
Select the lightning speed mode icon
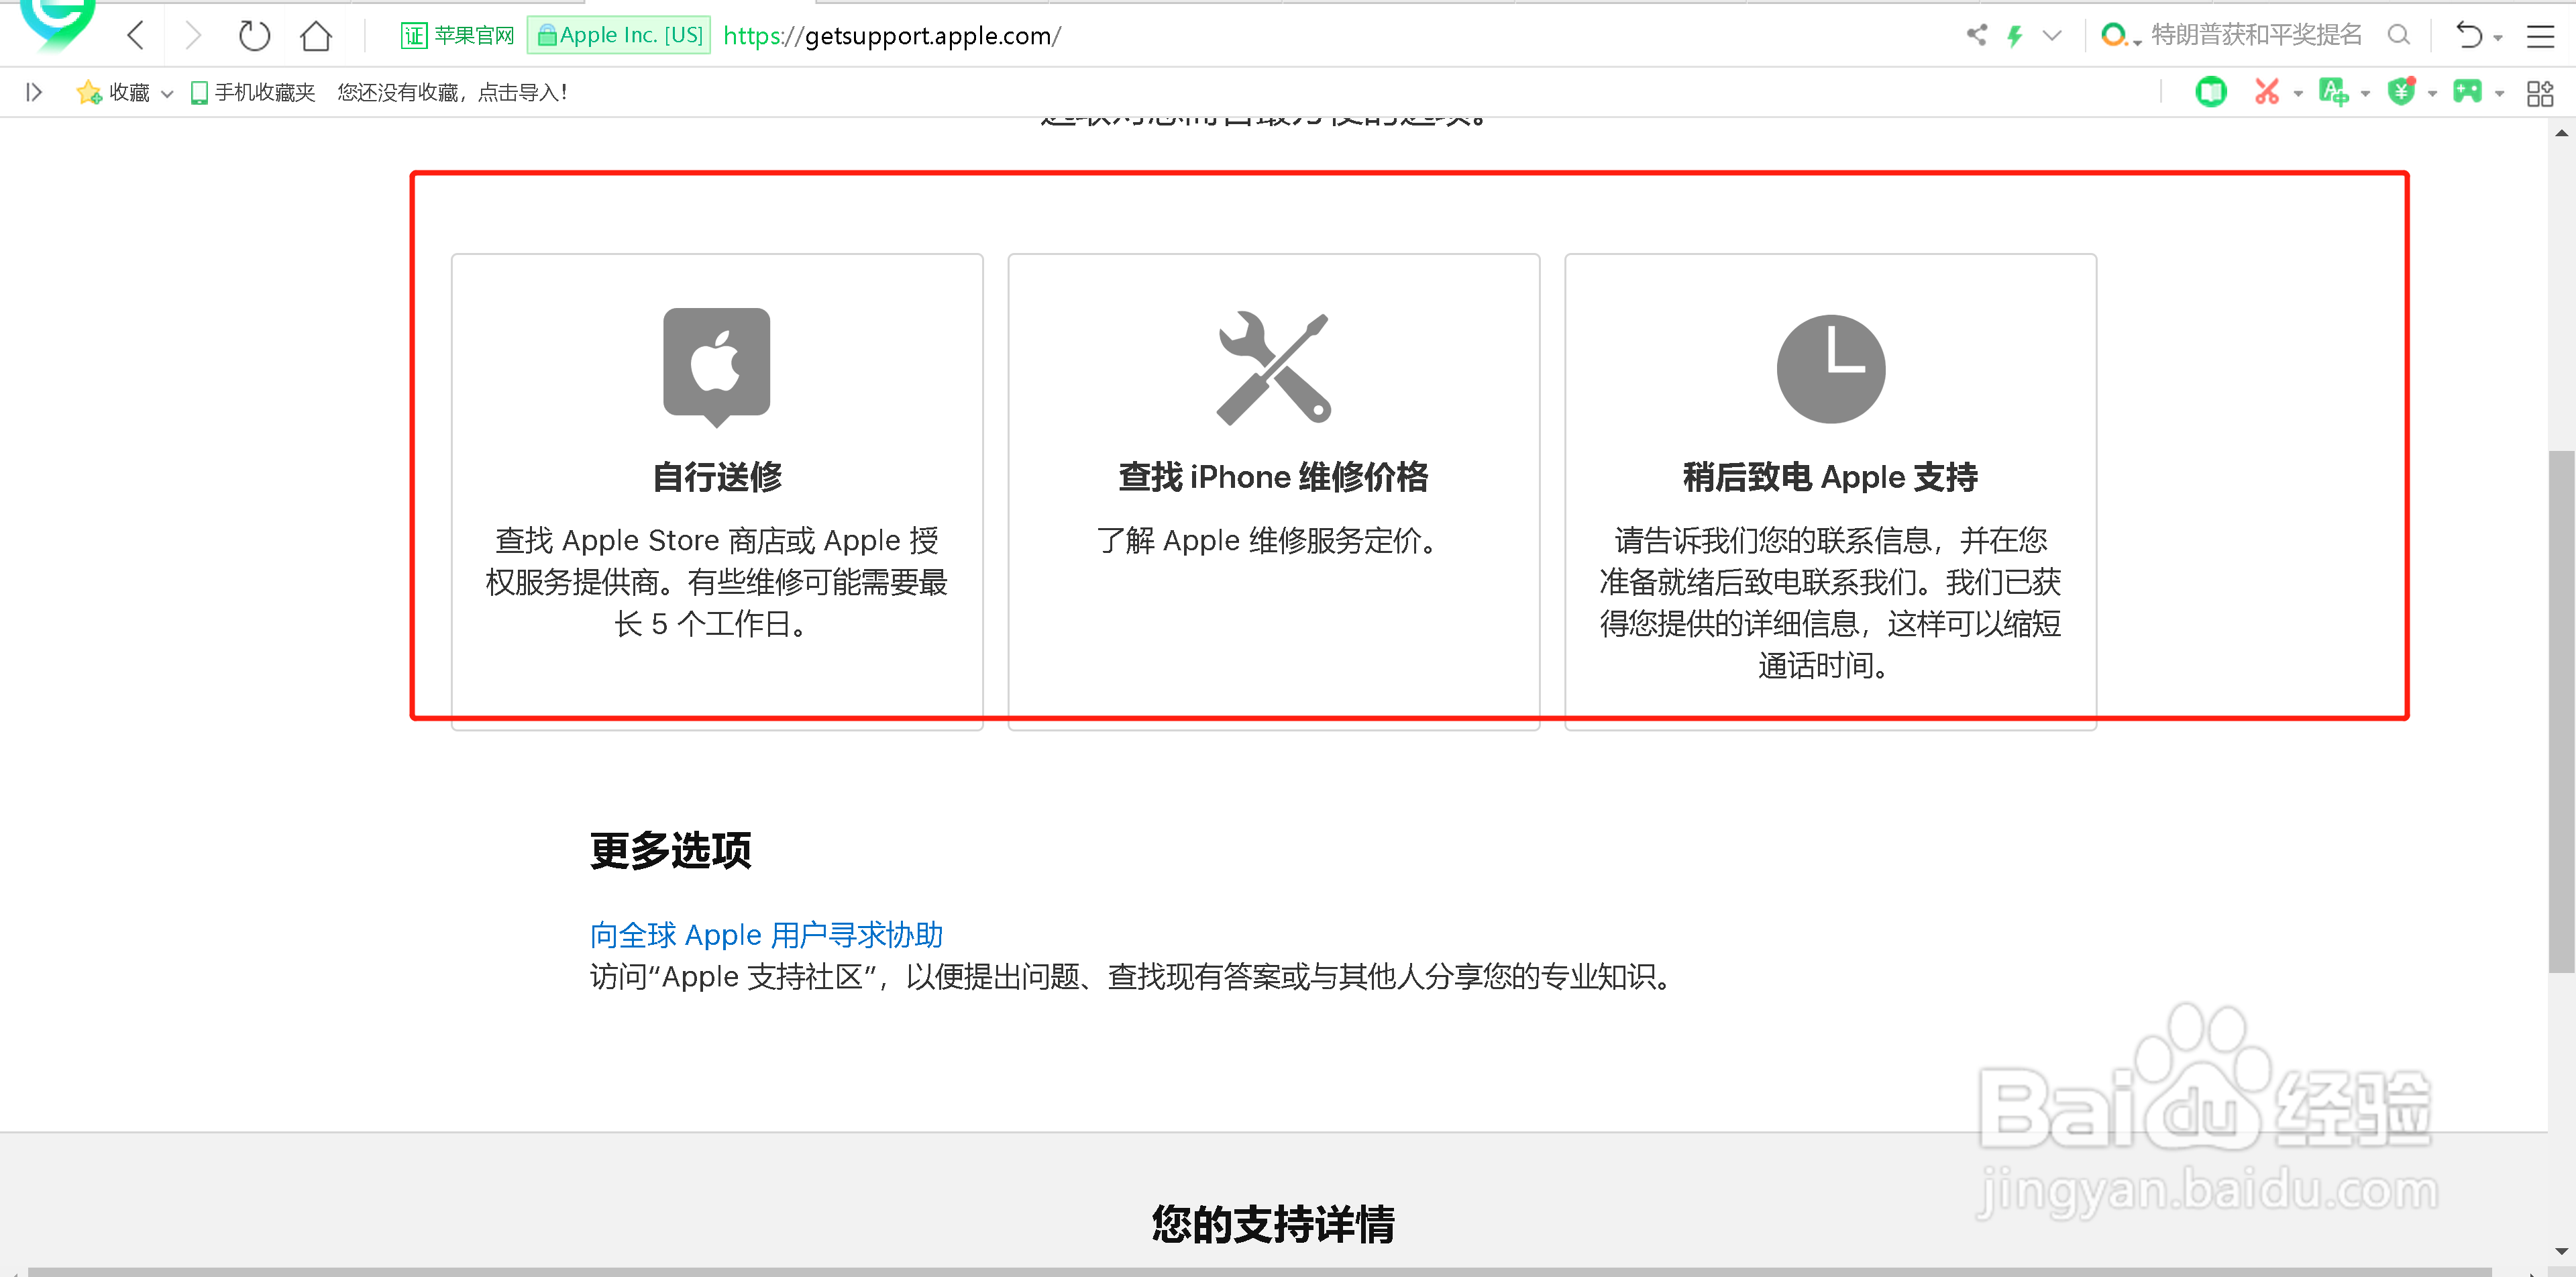(2015, 35)
